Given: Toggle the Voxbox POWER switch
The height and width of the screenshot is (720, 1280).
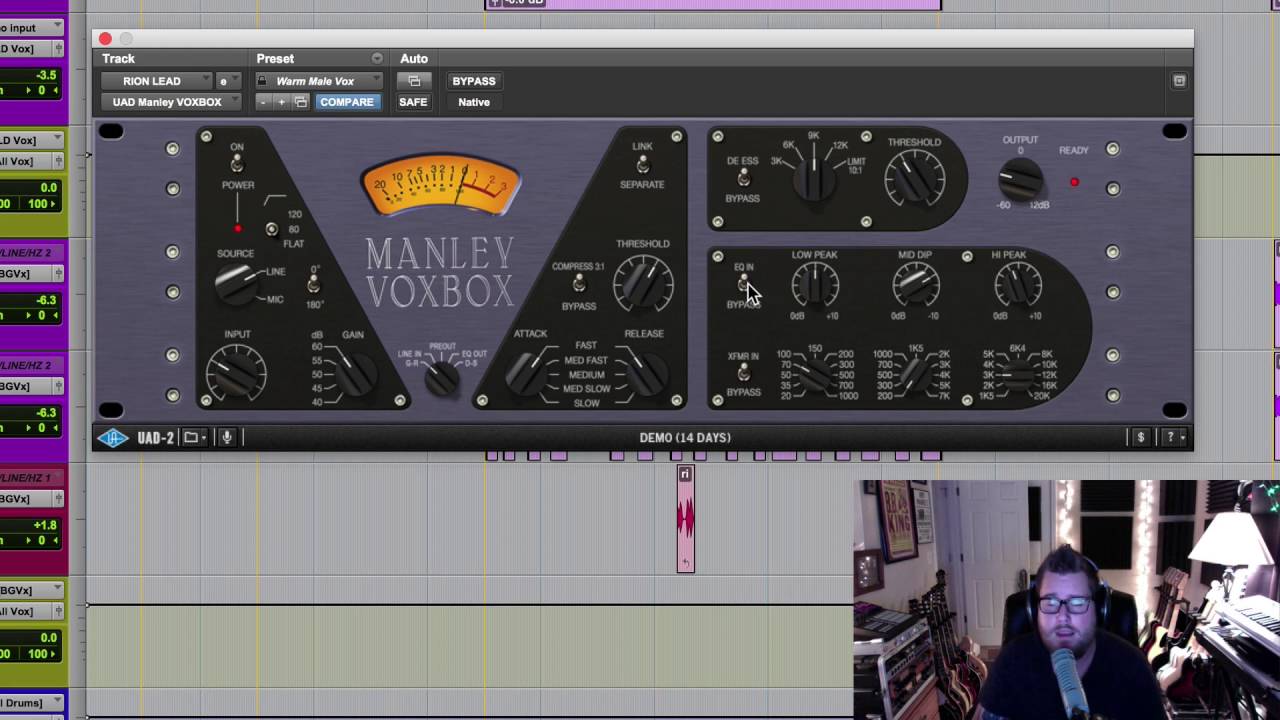Looking at the screenshot, I should (237, 165).
